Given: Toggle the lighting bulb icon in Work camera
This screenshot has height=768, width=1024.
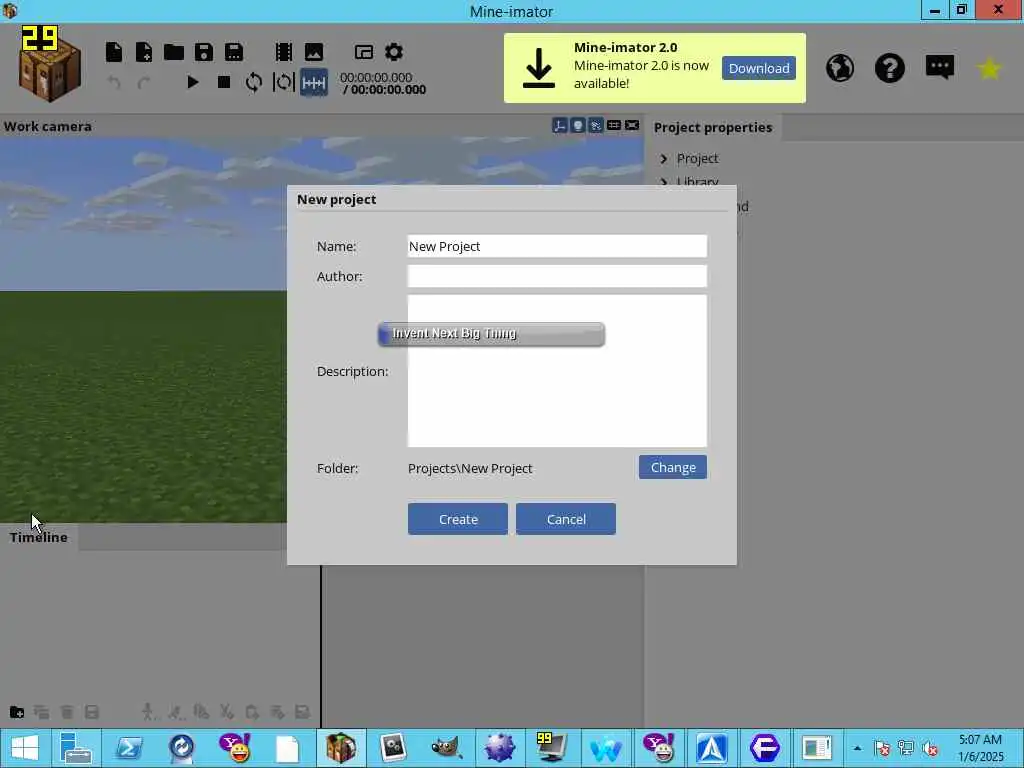Looking at the screenshot, I should coord(578,125).
